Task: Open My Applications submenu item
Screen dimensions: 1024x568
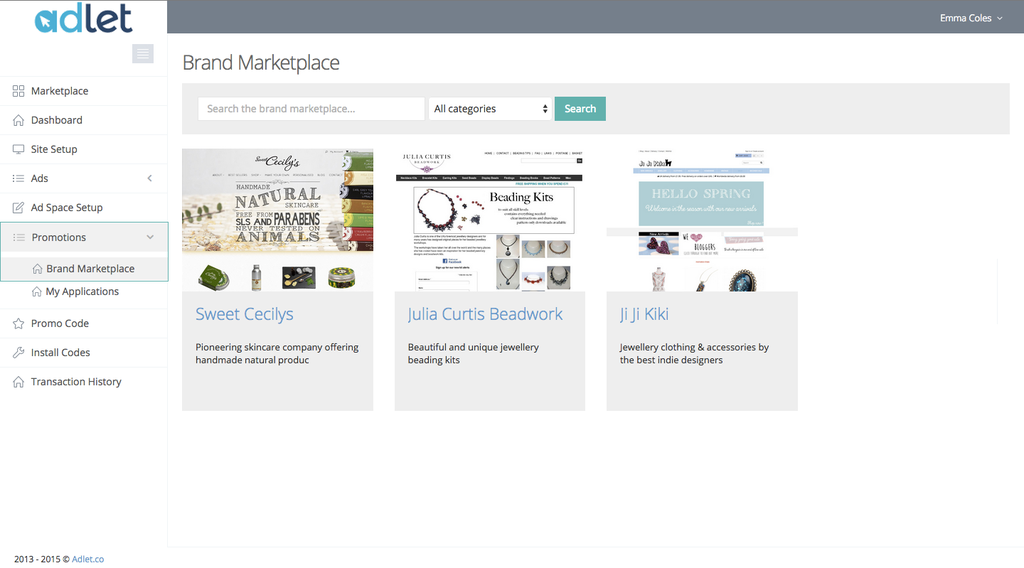Action: pos(84,291)
